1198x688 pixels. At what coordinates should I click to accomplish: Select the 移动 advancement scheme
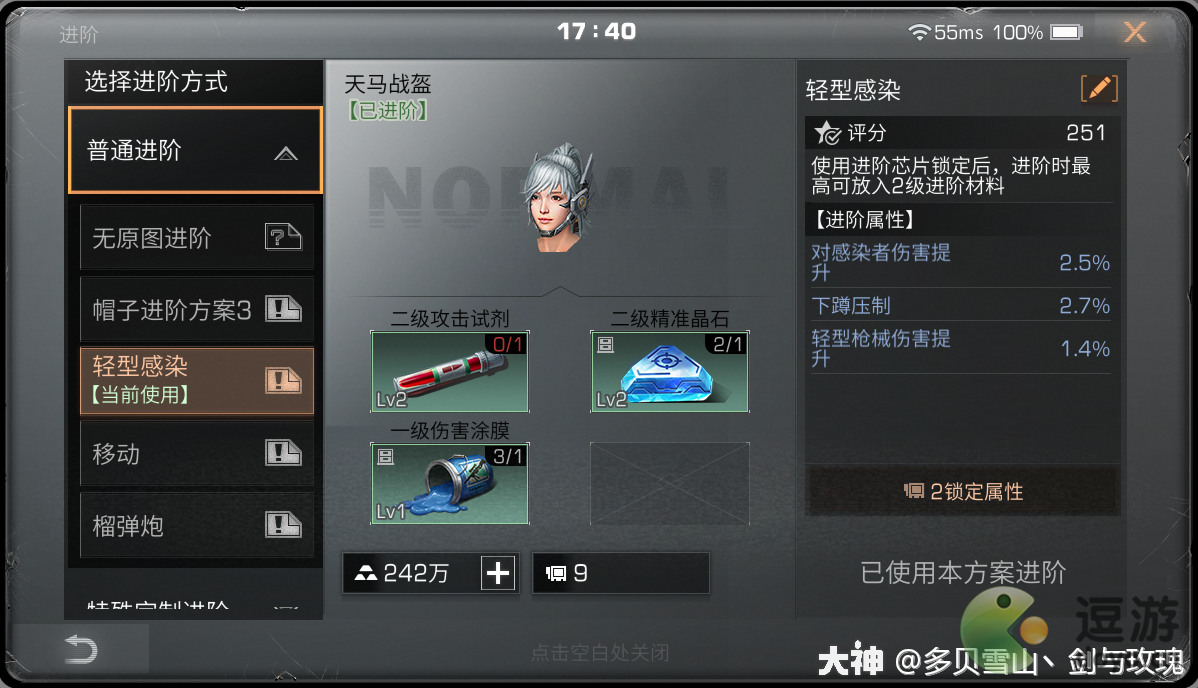(197, 453)
